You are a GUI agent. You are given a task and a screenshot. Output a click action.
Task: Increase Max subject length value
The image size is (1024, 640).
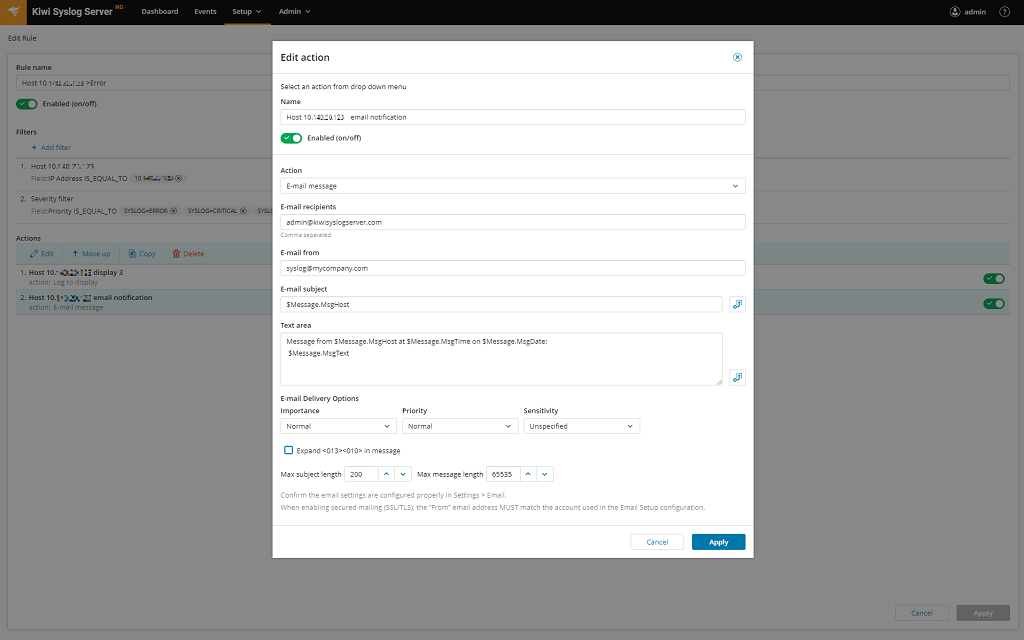tap(387, 474)
